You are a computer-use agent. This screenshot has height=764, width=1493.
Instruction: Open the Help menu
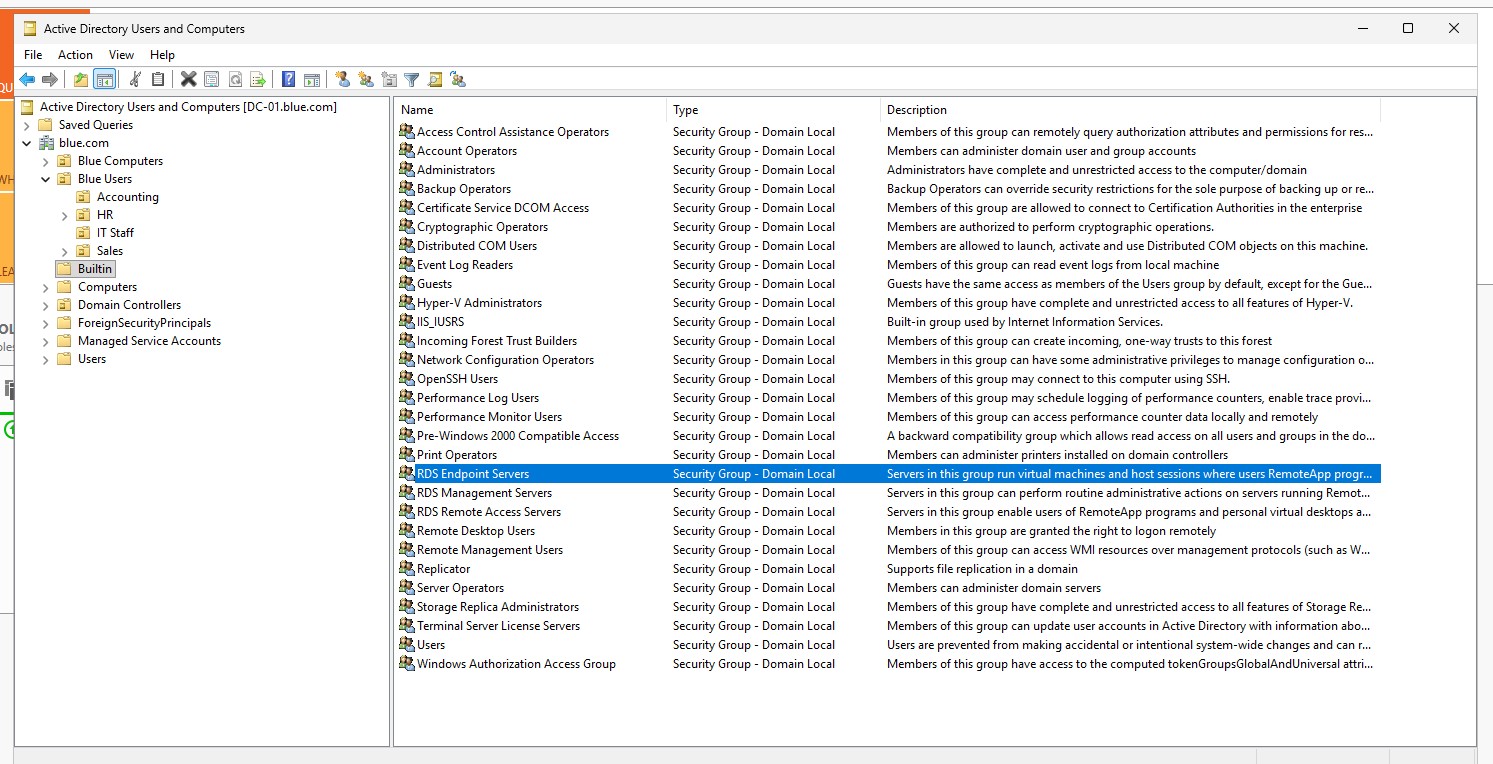coord(162,55)
